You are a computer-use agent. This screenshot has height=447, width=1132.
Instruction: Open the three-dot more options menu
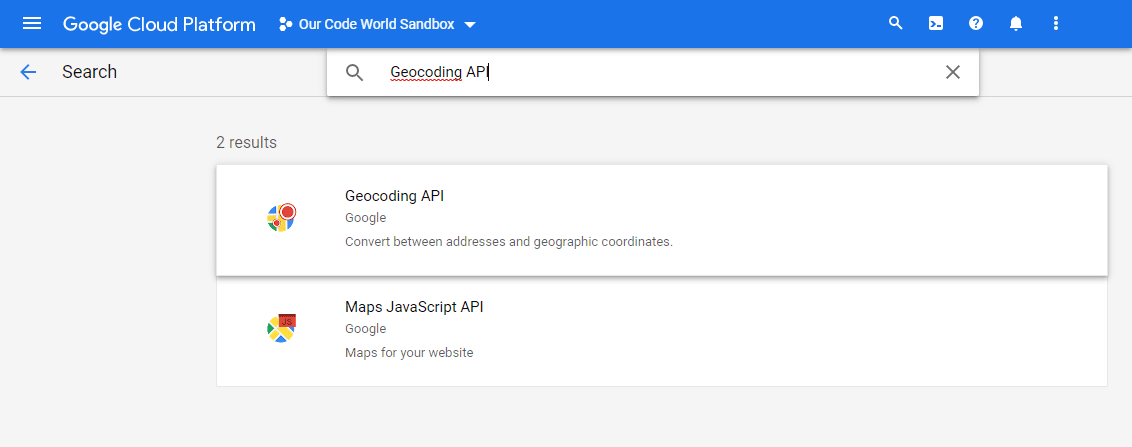click(x=1055, y=23)
